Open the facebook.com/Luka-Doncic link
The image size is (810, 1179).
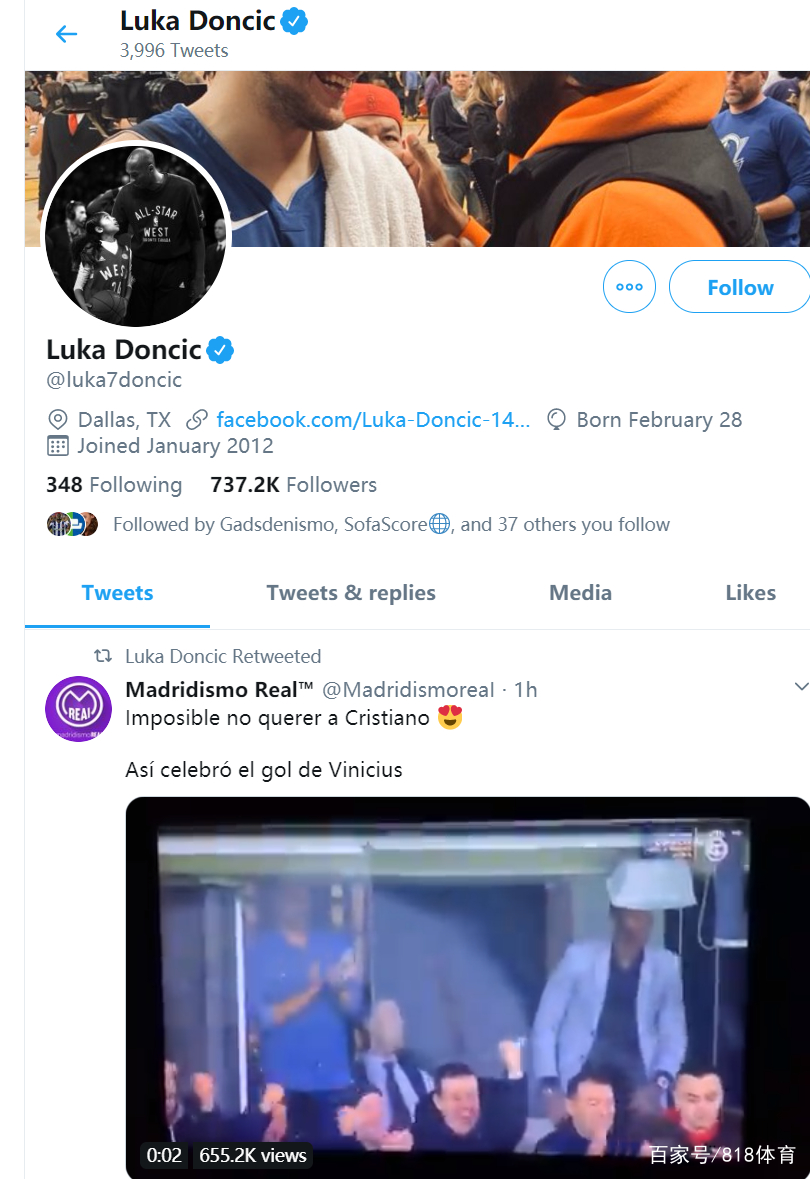pos(373,420)
